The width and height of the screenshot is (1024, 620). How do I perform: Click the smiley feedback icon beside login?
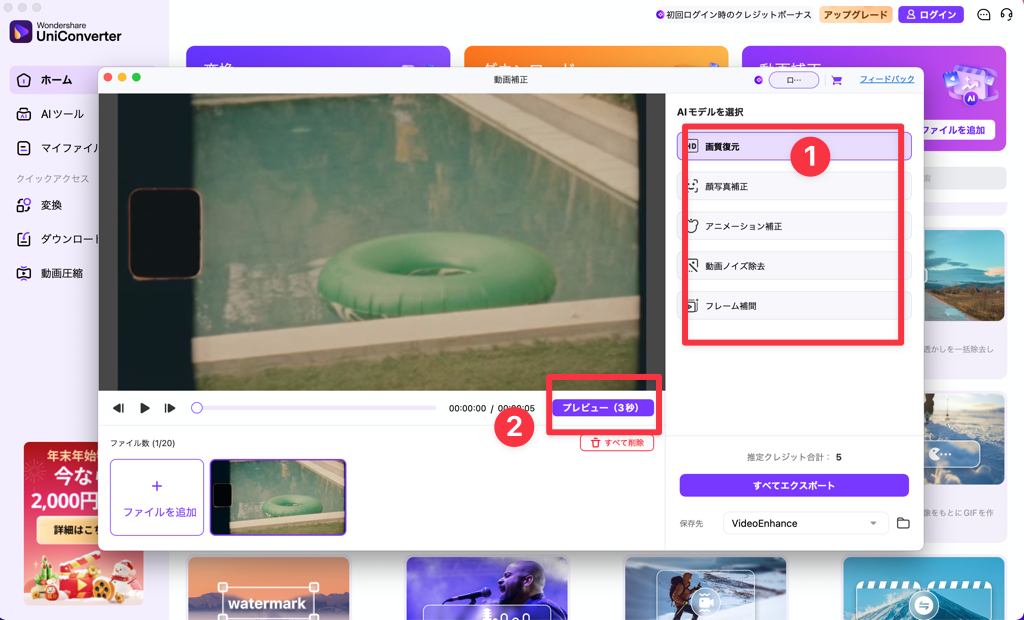point(983,14)
